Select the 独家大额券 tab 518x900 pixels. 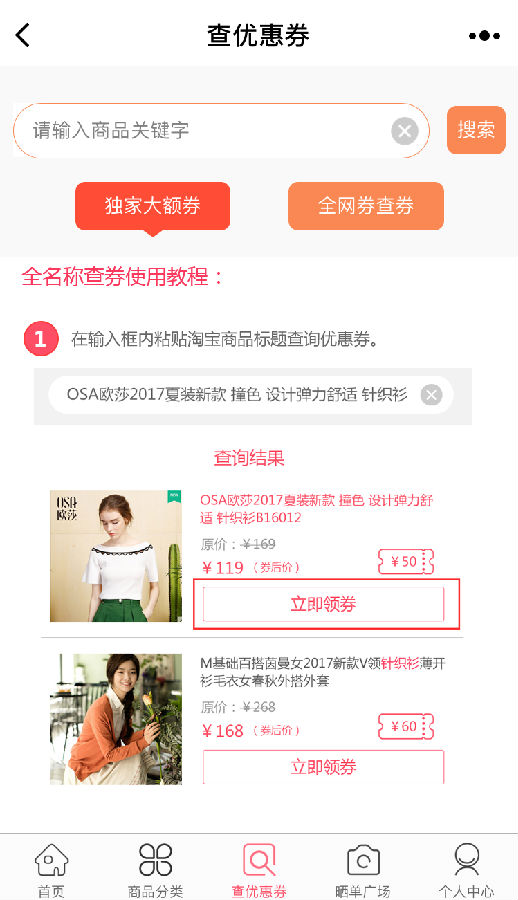click(x=152, y=206)
